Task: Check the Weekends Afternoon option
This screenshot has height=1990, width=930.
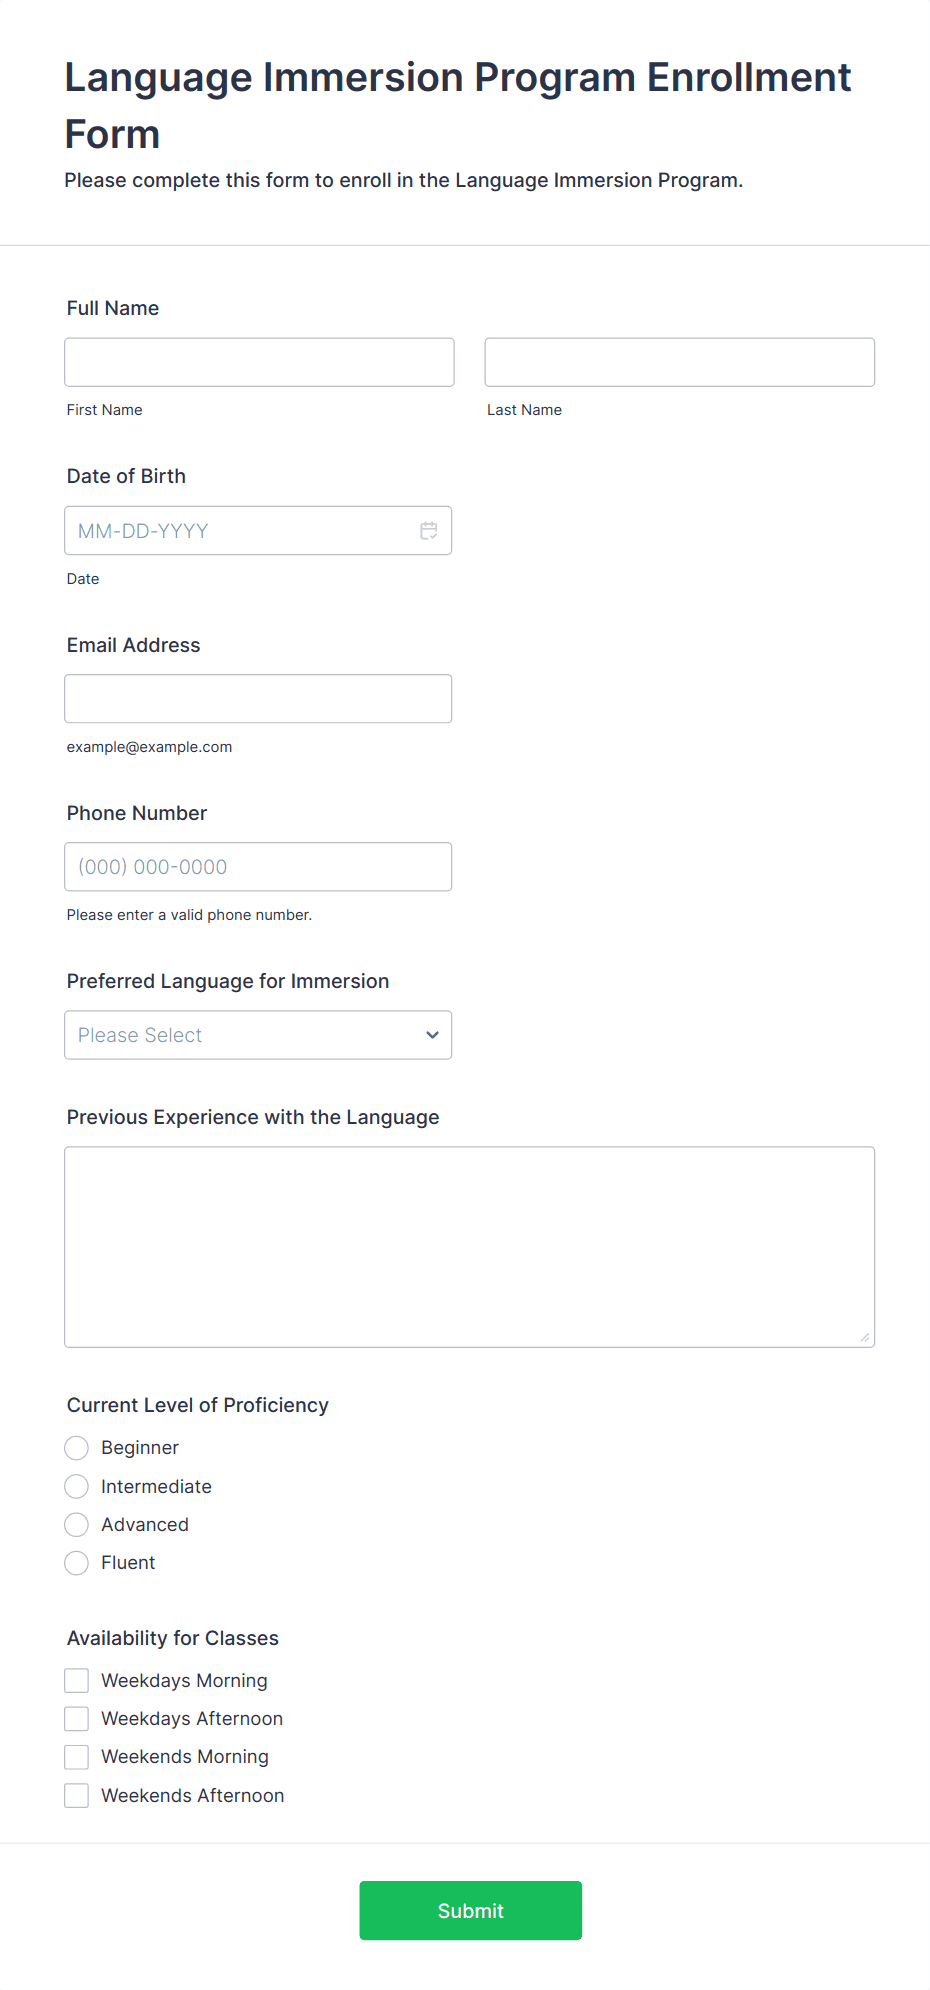Action: coord(77,1795)
